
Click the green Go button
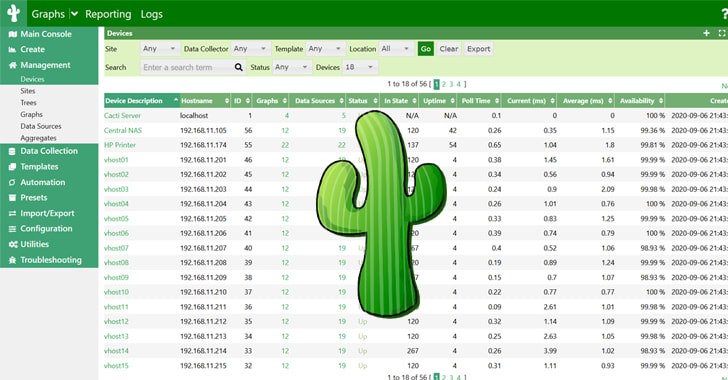pos(426,49)
